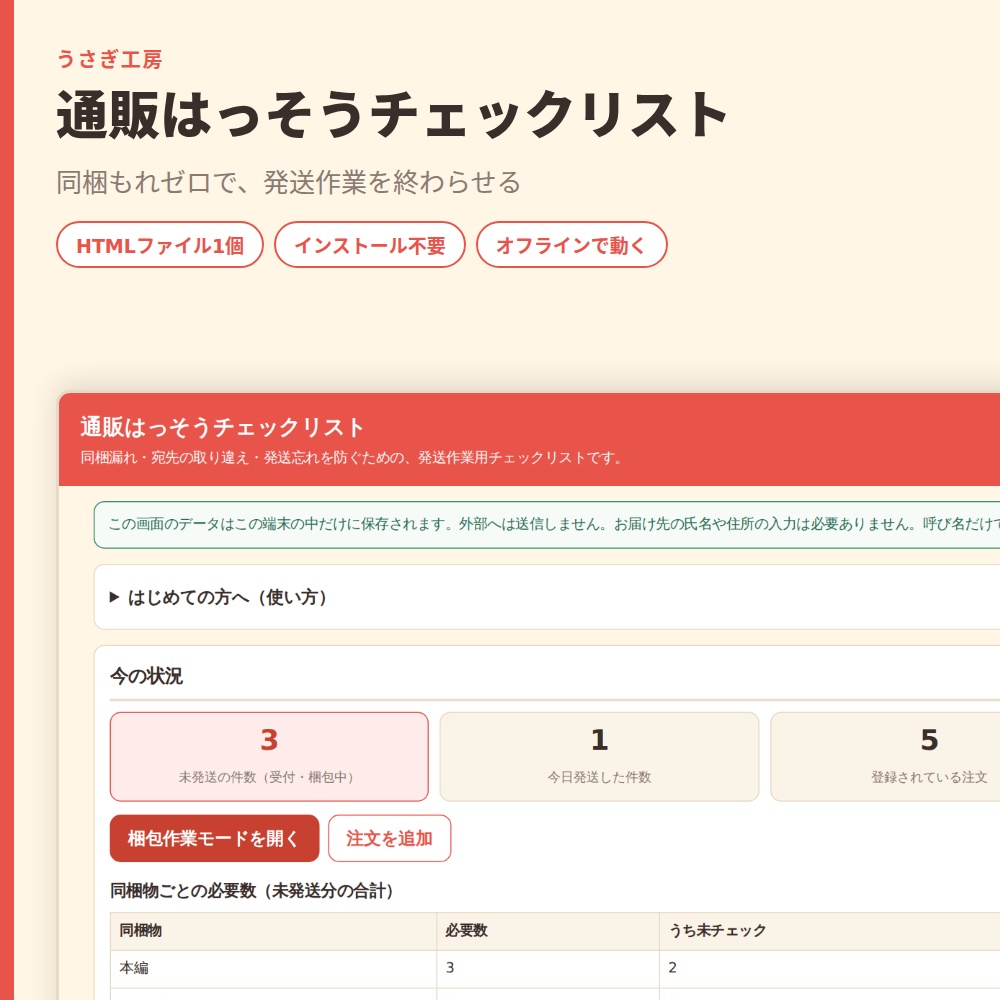The width and height of the screenshot is (1000, 1000).
Task: Click the 必要数 column header
Action: [x=547, y=931]
